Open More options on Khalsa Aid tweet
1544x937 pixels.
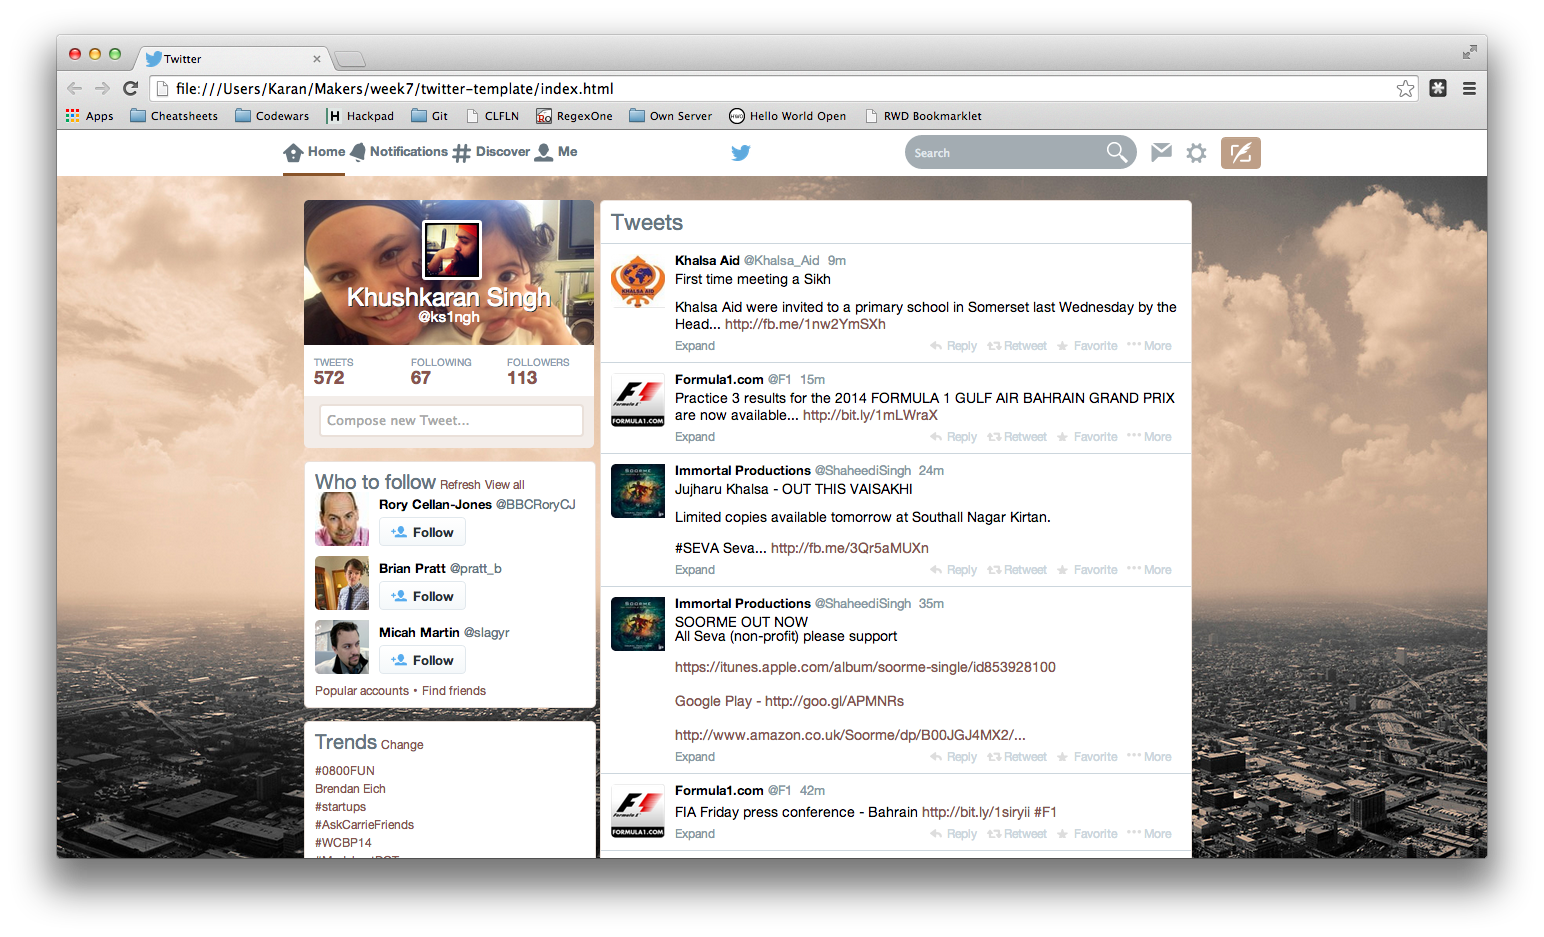coord(1149,346)
